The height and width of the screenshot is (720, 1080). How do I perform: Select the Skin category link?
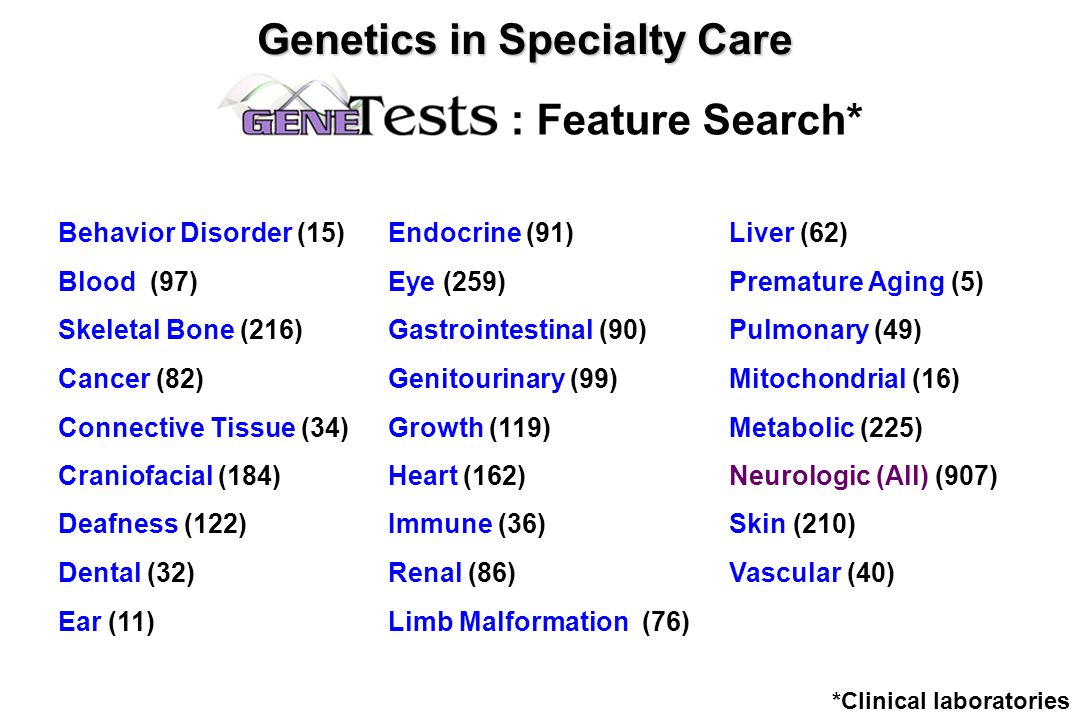tap(758, 524)
